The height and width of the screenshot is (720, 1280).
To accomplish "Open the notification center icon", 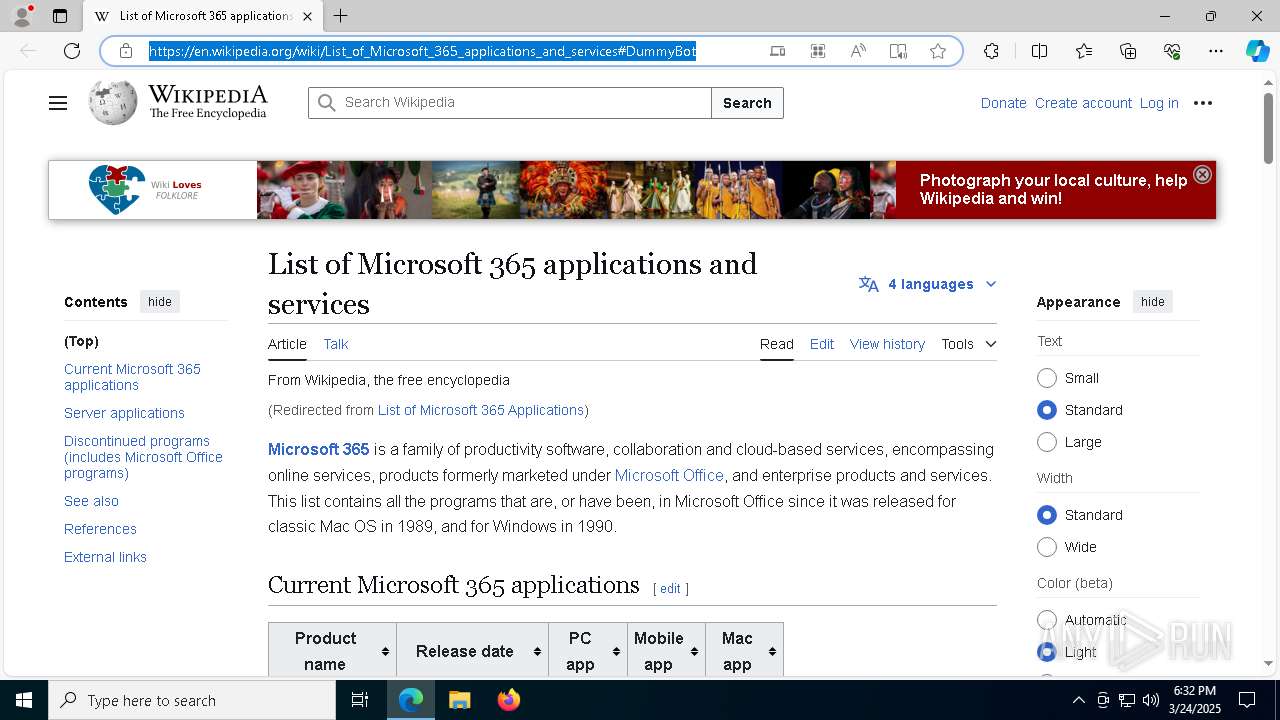I will click(x=1247, y=700).
